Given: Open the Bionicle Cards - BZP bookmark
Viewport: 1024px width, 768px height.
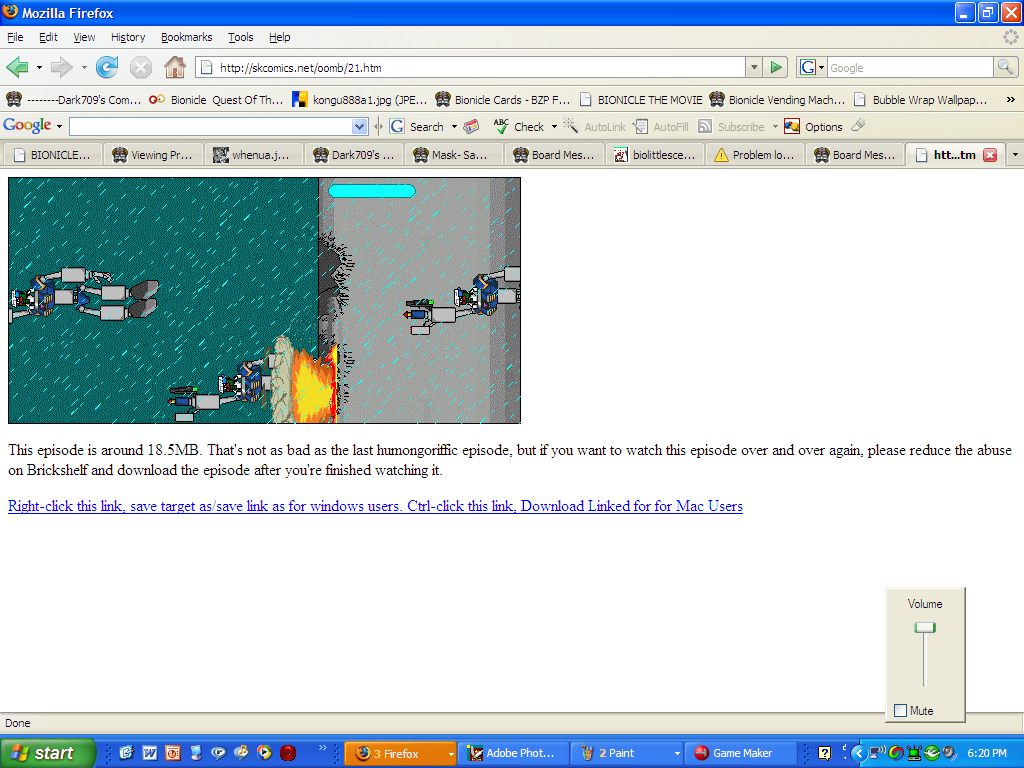Looking at the screenshot, I should click(504, 99).
